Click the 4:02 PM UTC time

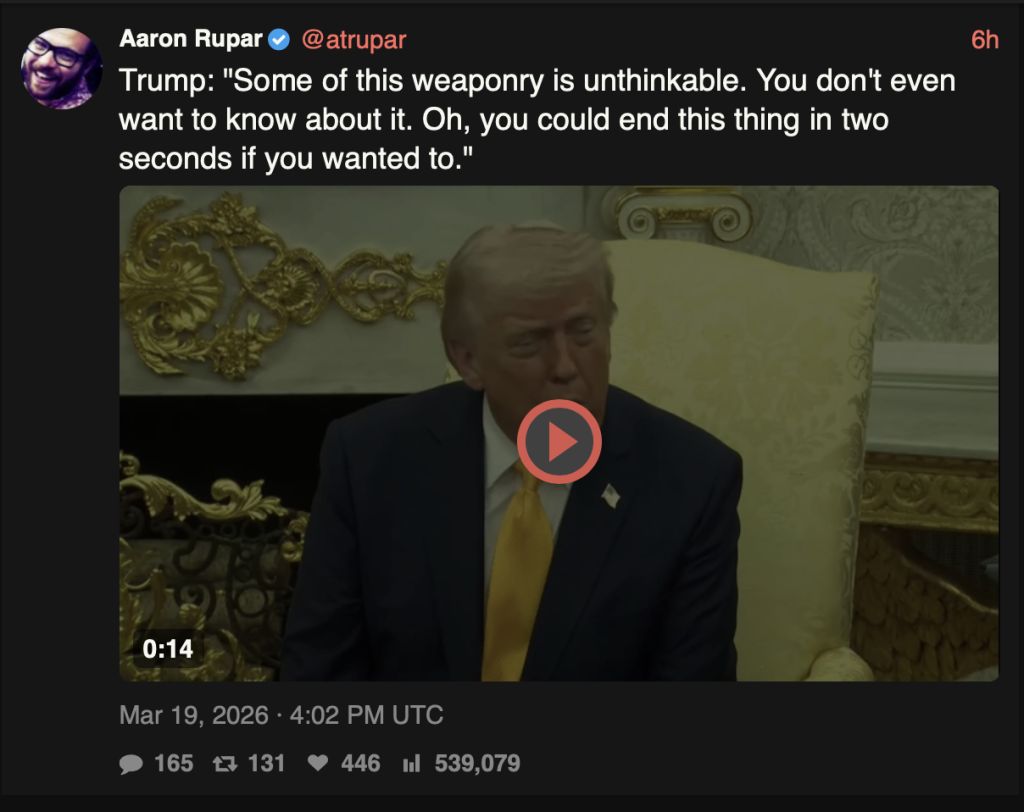366,715
